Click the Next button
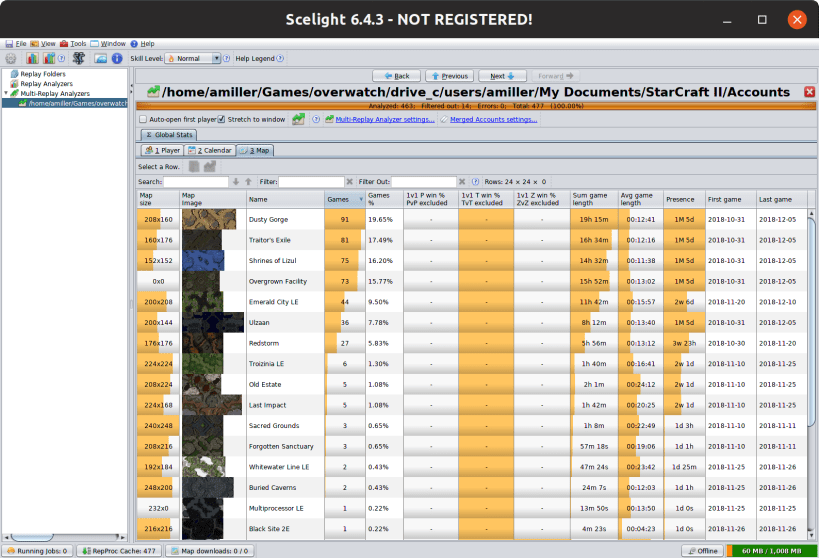The width and height of the screenshot is (819, 558). click(x=502, y=76)
